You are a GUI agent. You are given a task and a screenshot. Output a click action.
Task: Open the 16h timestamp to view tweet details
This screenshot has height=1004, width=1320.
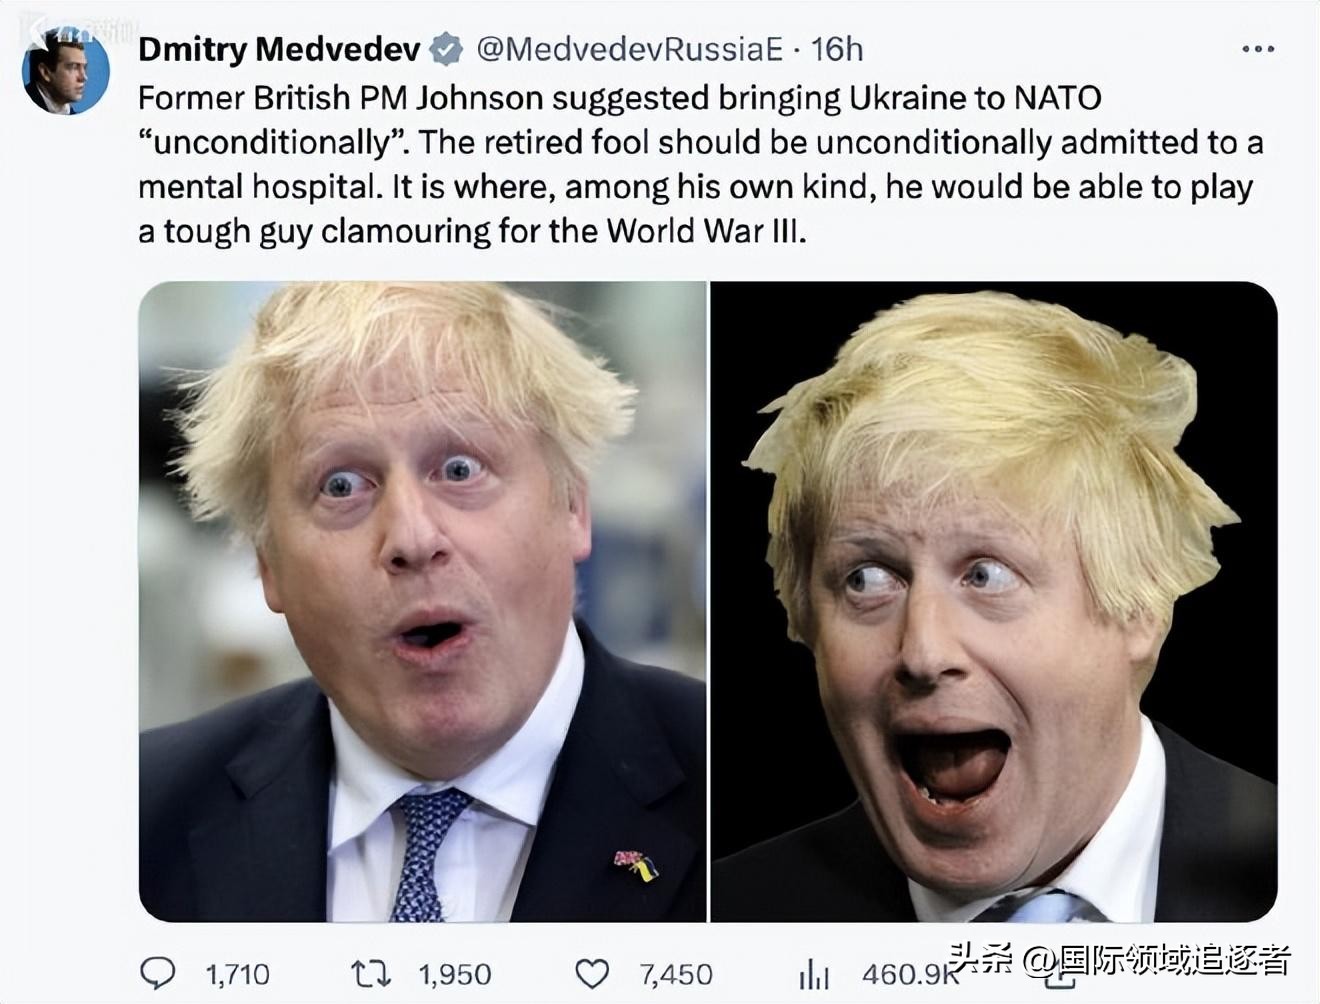tap(838, 47)
